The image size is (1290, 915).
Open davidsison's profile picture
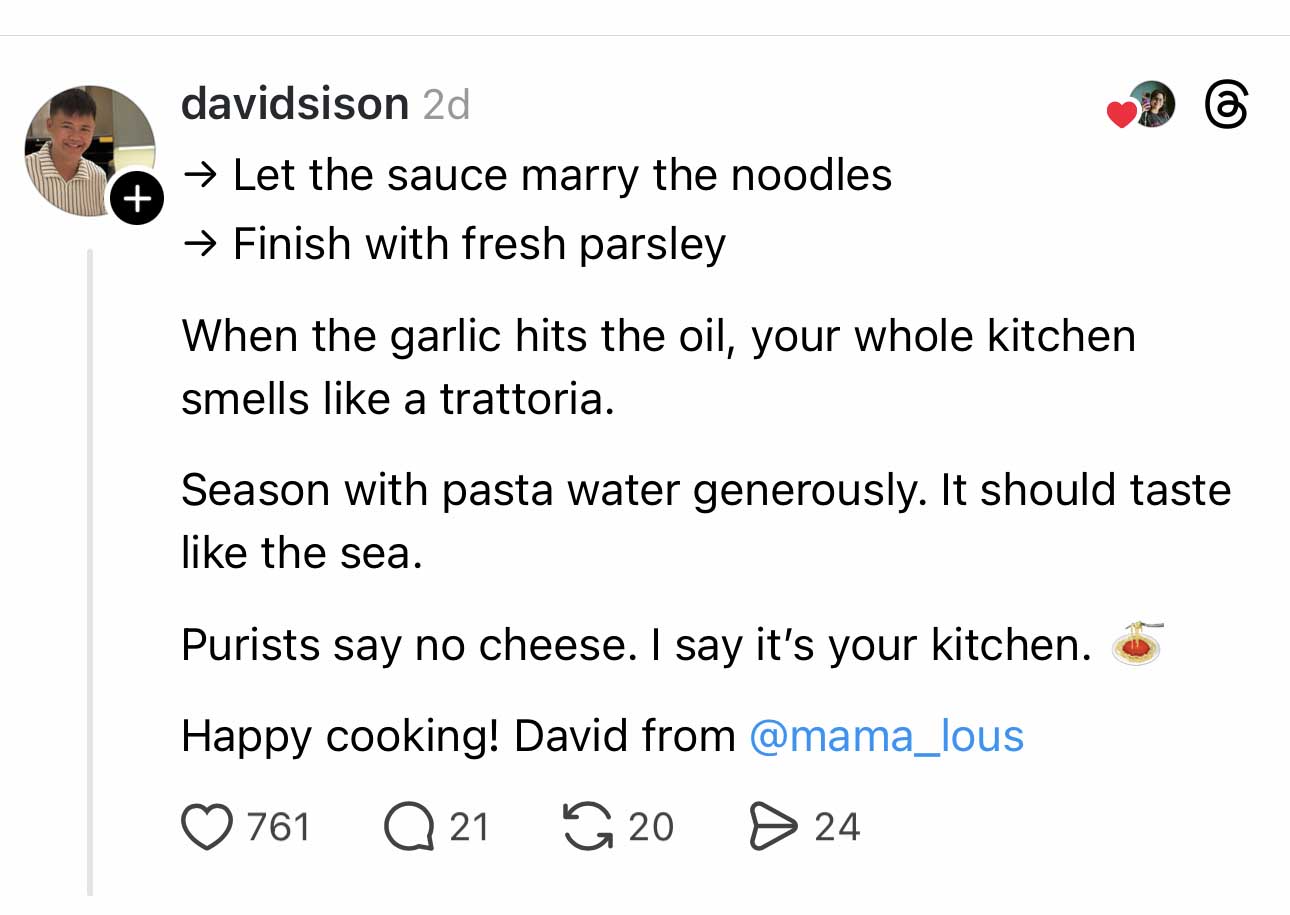pos(88,148)
